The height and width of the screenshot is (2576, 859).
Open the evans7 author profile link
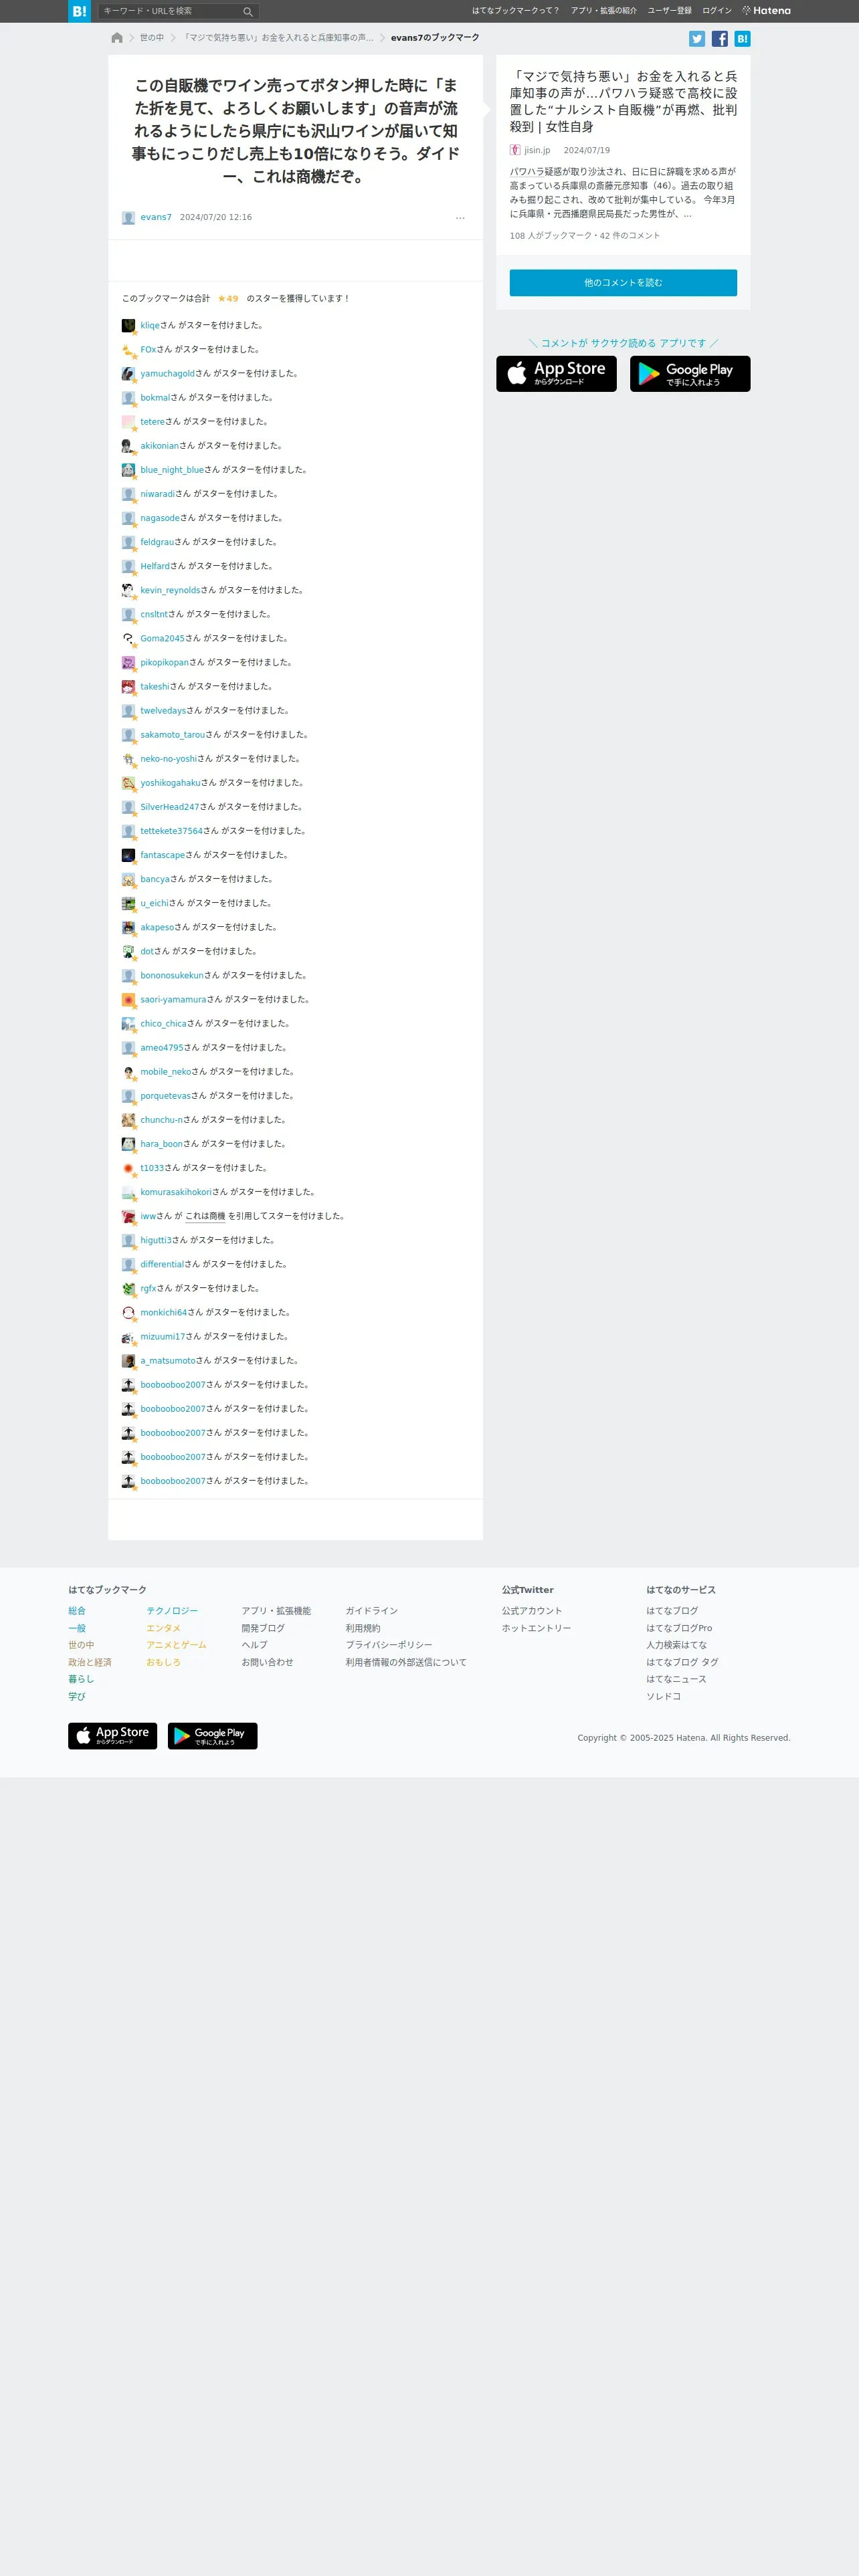[x=156, y=217]
